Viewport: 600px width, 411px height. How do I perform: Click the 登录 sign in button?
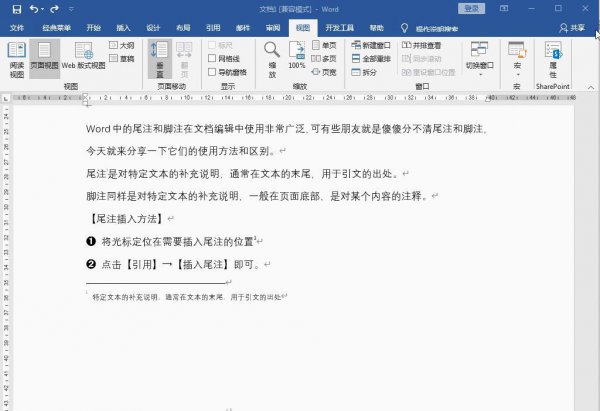click(x=471, y=8)
